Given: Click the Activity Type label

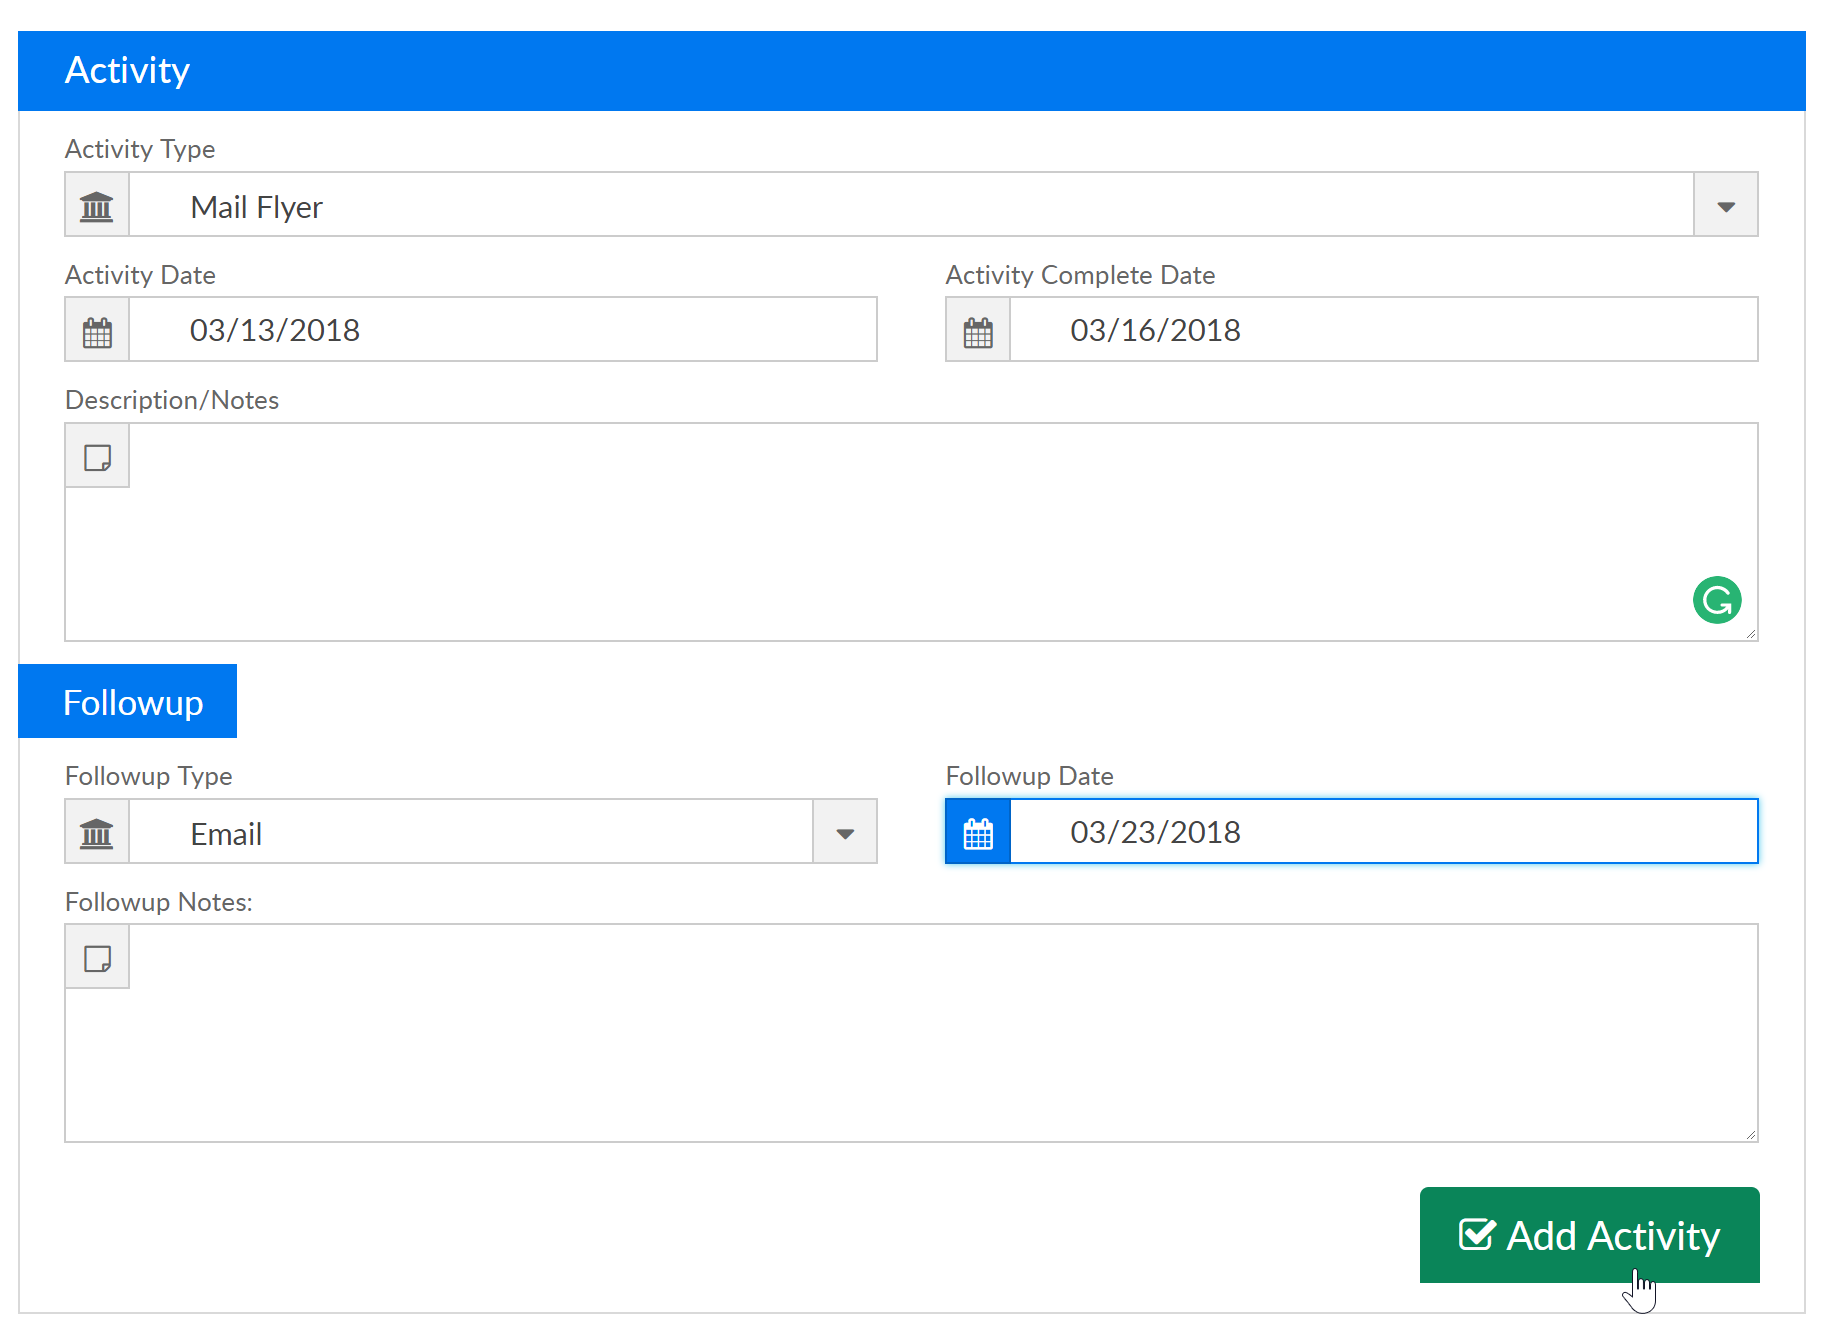Looking at the screenshot, I should [140, 149].
